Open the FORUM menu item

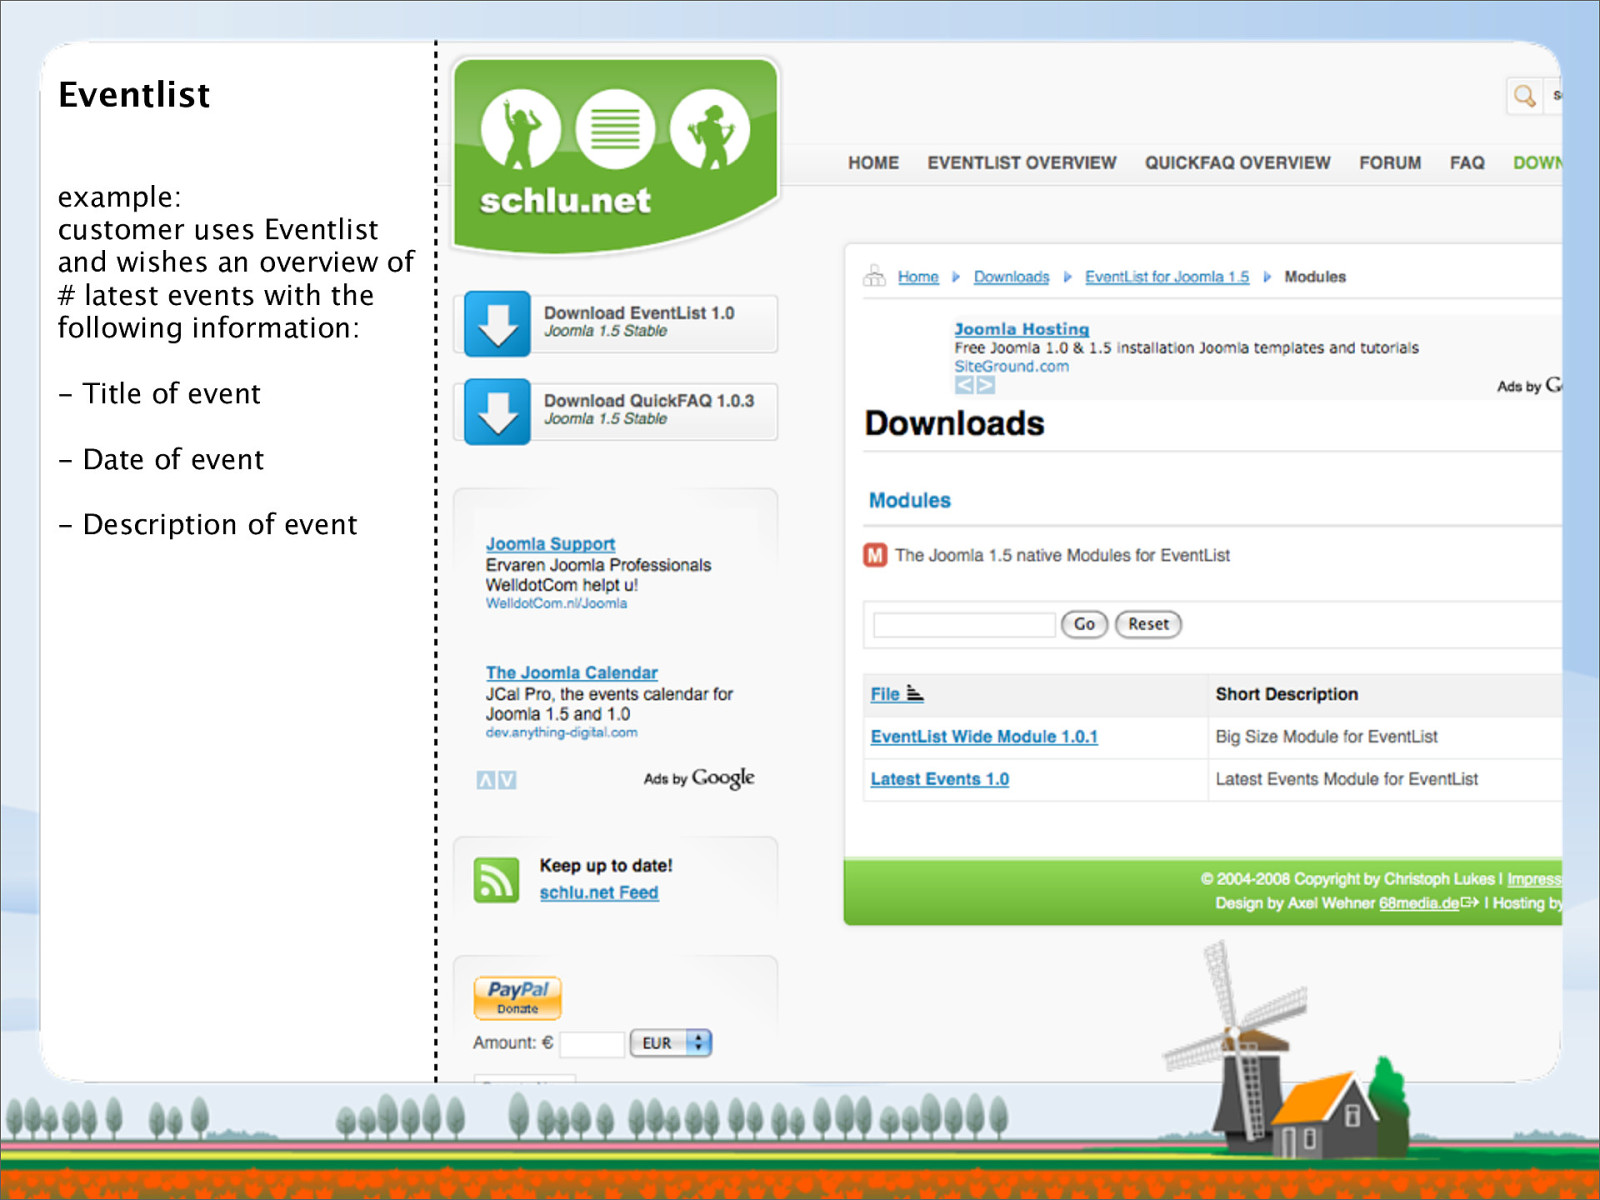point(1390,163)
